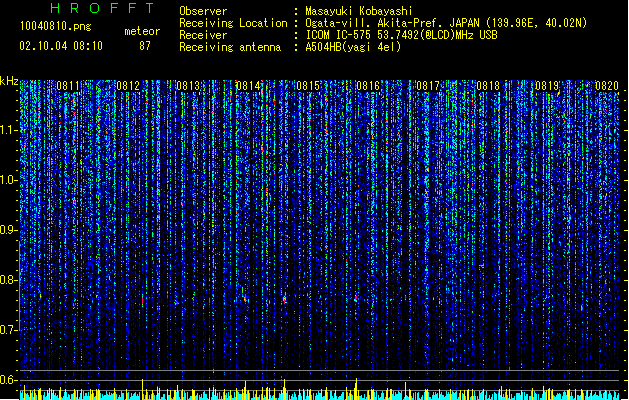Image resolution: width=629 pixels, height=400 pixels.
Task: Click the meteor echo between 0813 and 0814
Action: (x=246, y=298)
